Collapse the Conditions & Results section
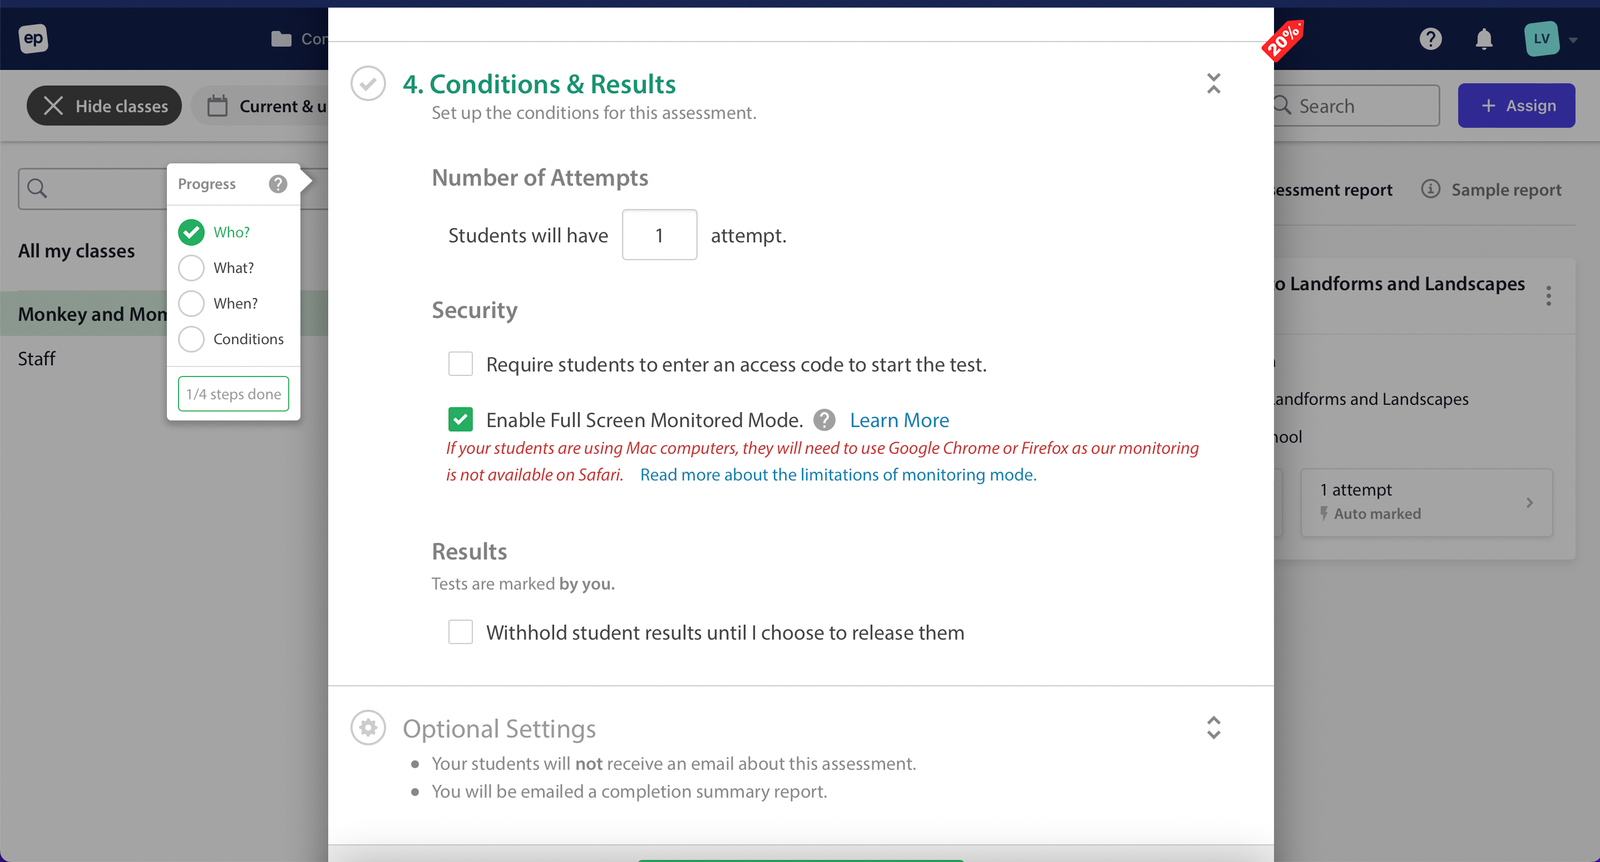 click(x=1213, y=83)
